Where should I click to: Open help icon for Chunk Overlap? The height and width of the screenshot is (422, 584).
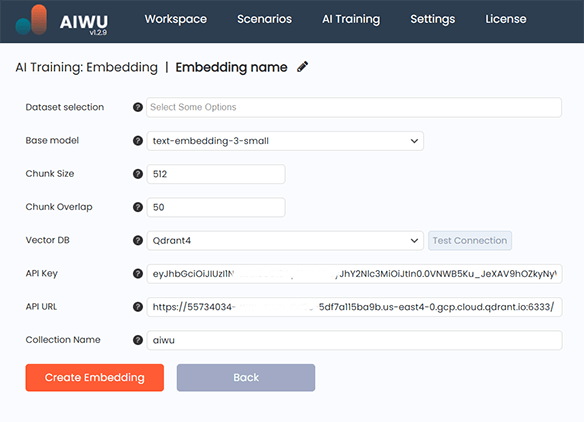pos(138,207)
